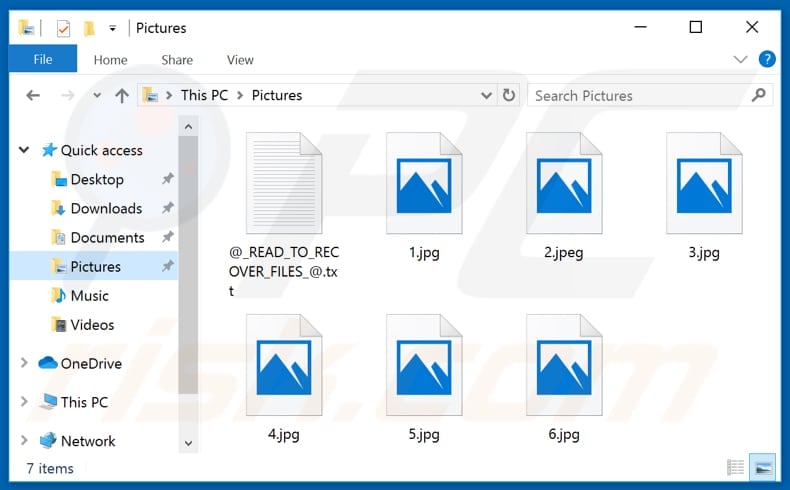Switch to large icons view layout

tap(762, 467)
